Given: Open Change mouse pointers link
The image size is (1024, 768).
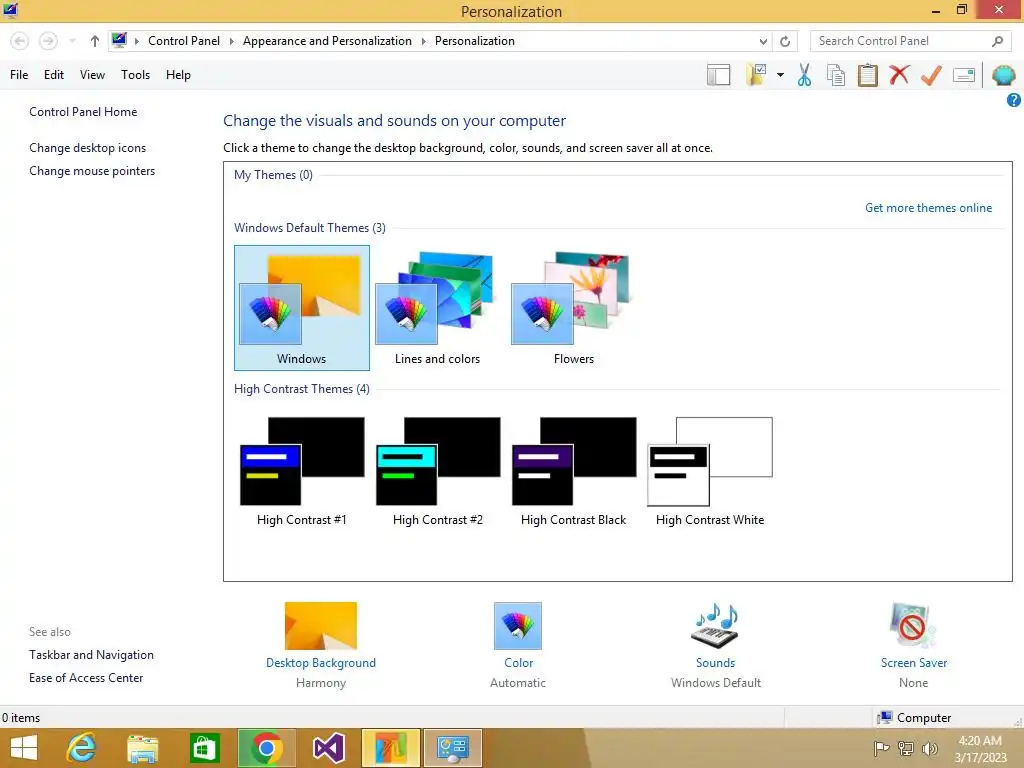Looking at the screenshot, I should coord(92,171).
